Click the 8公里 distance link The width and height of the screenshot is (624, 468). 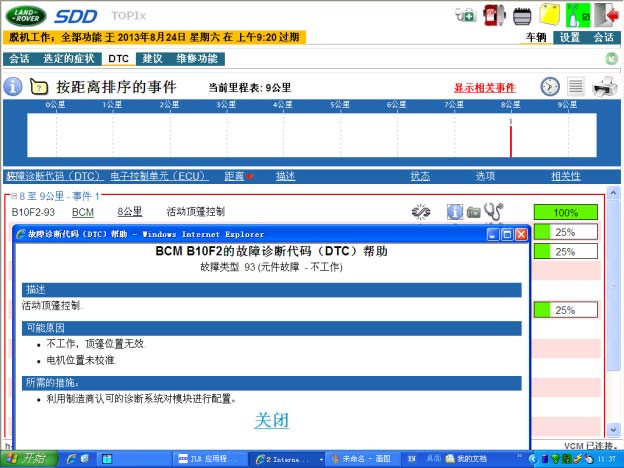tap(130, 212)
